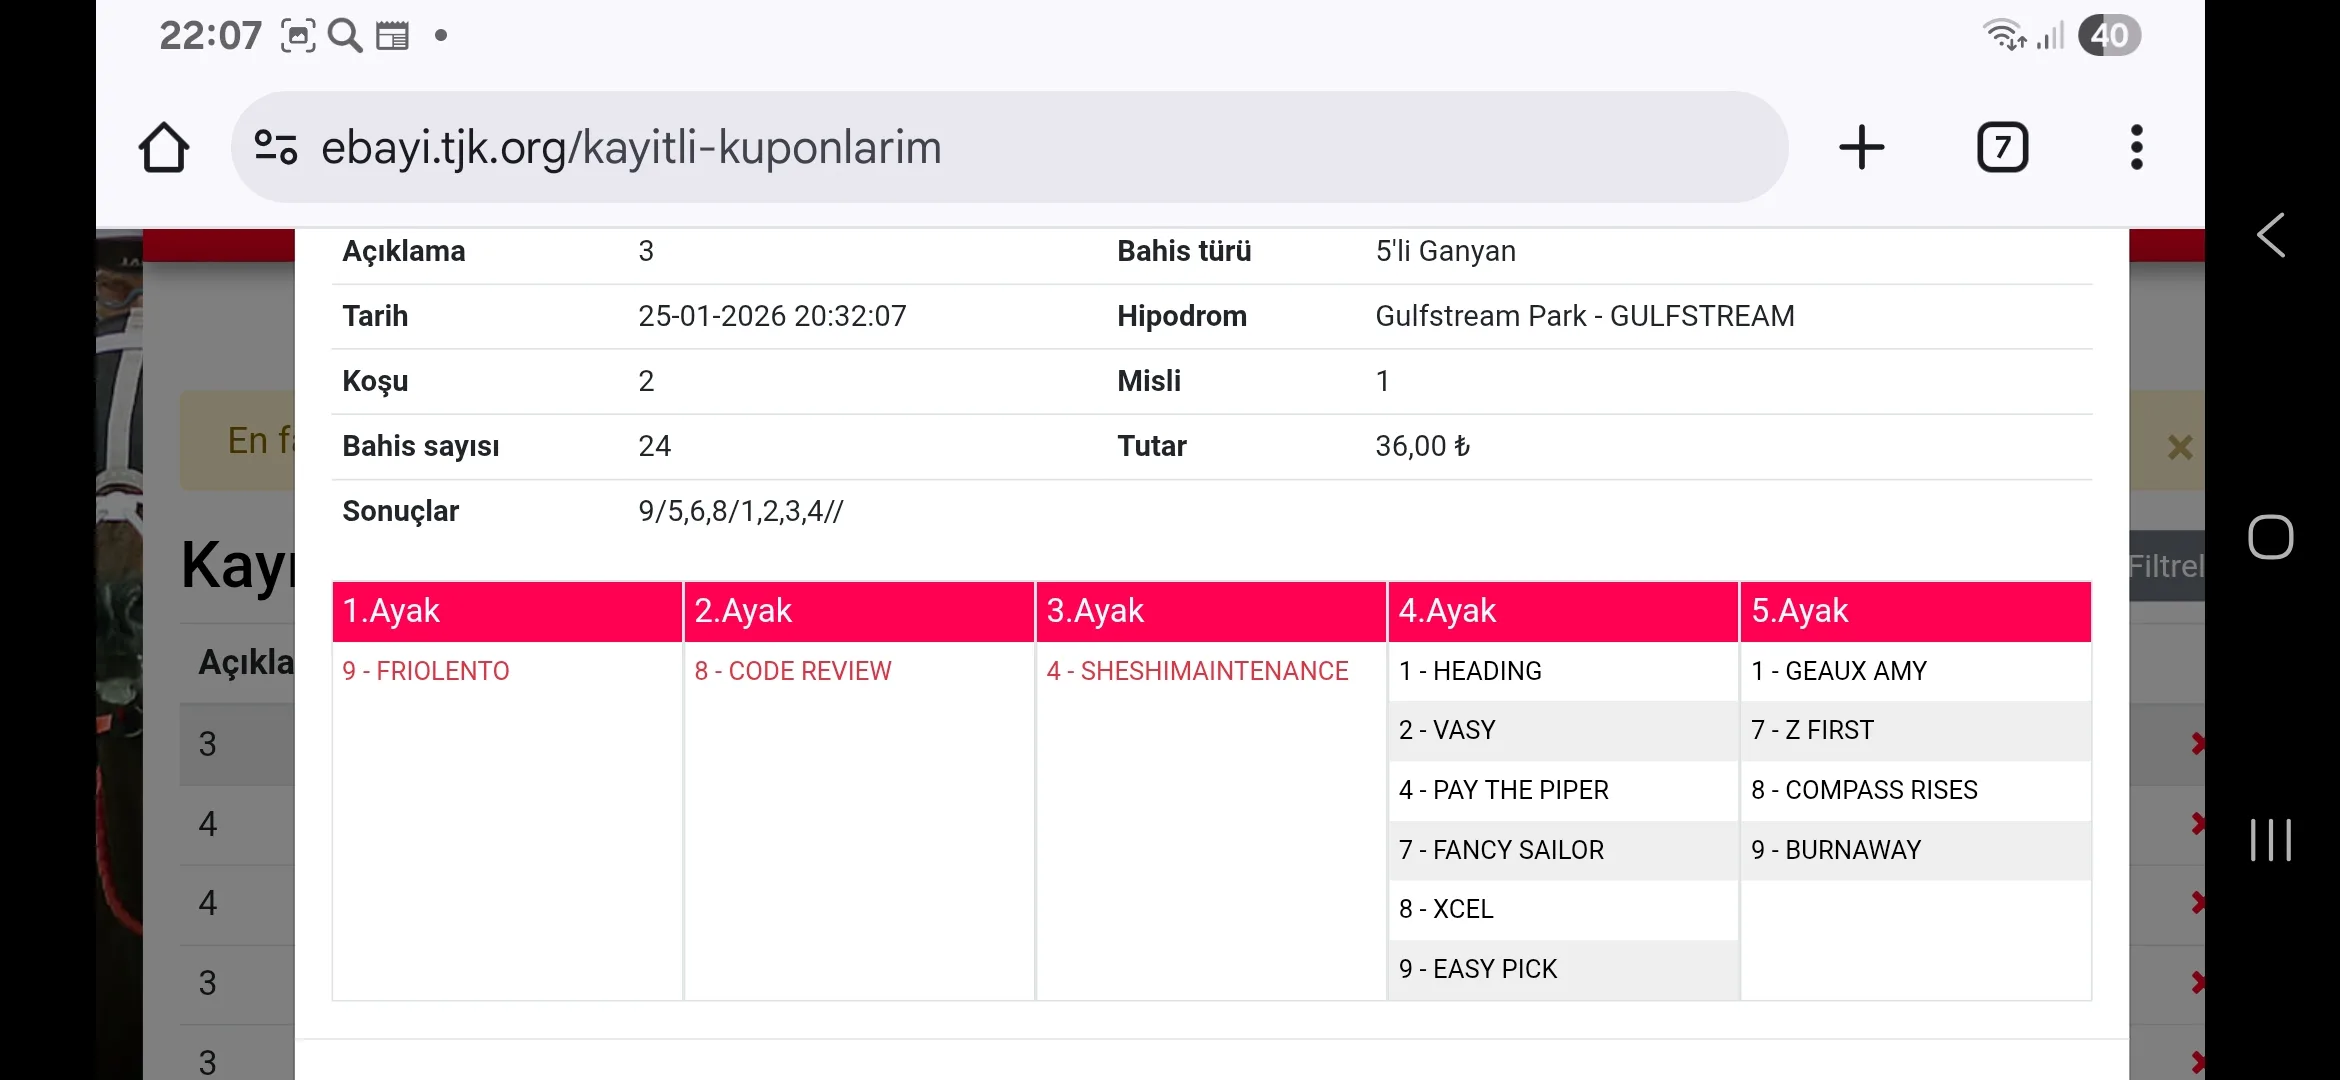This screenshot has height=1080, width=2340.
Task: Select the 1.Ayak column header
Action: [507, 611]
